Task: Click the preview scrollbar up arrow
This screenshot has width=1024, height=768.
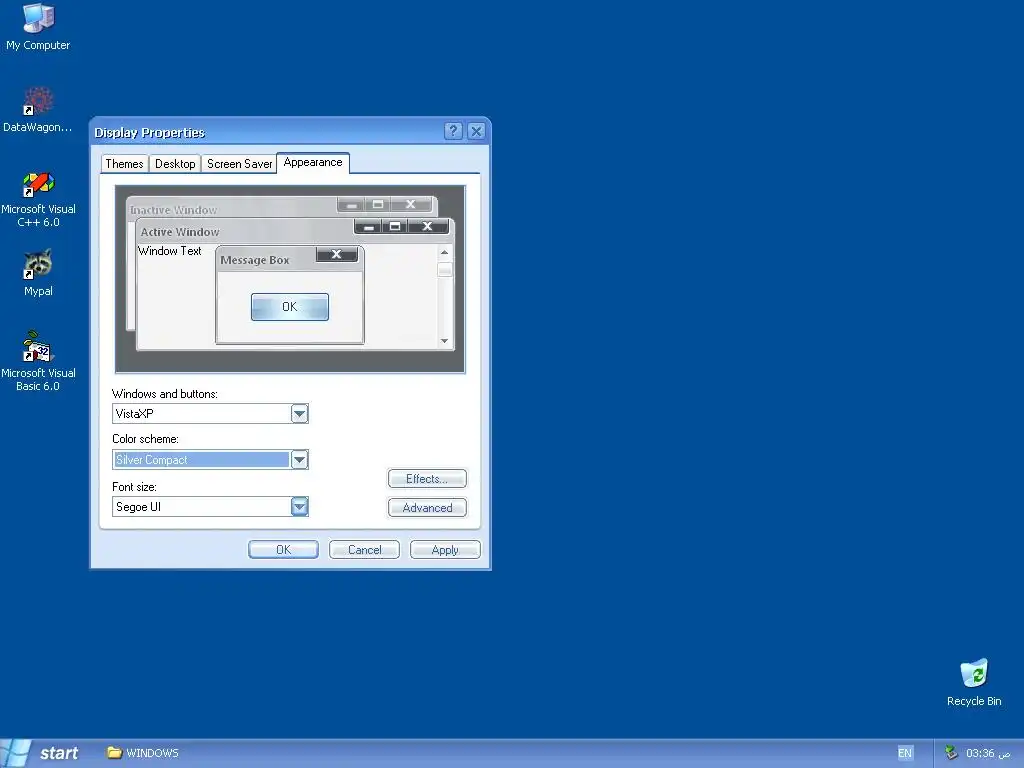Action: 445,252
